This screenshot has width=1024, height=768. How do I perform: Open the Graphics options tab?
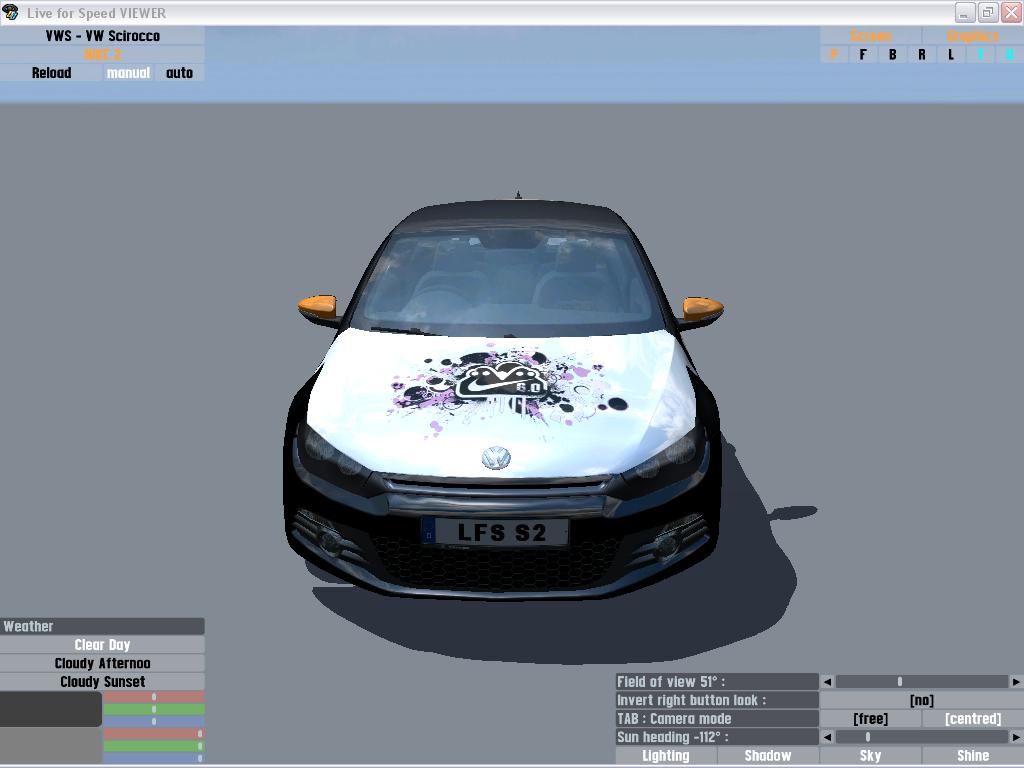(x=972, y=36)
